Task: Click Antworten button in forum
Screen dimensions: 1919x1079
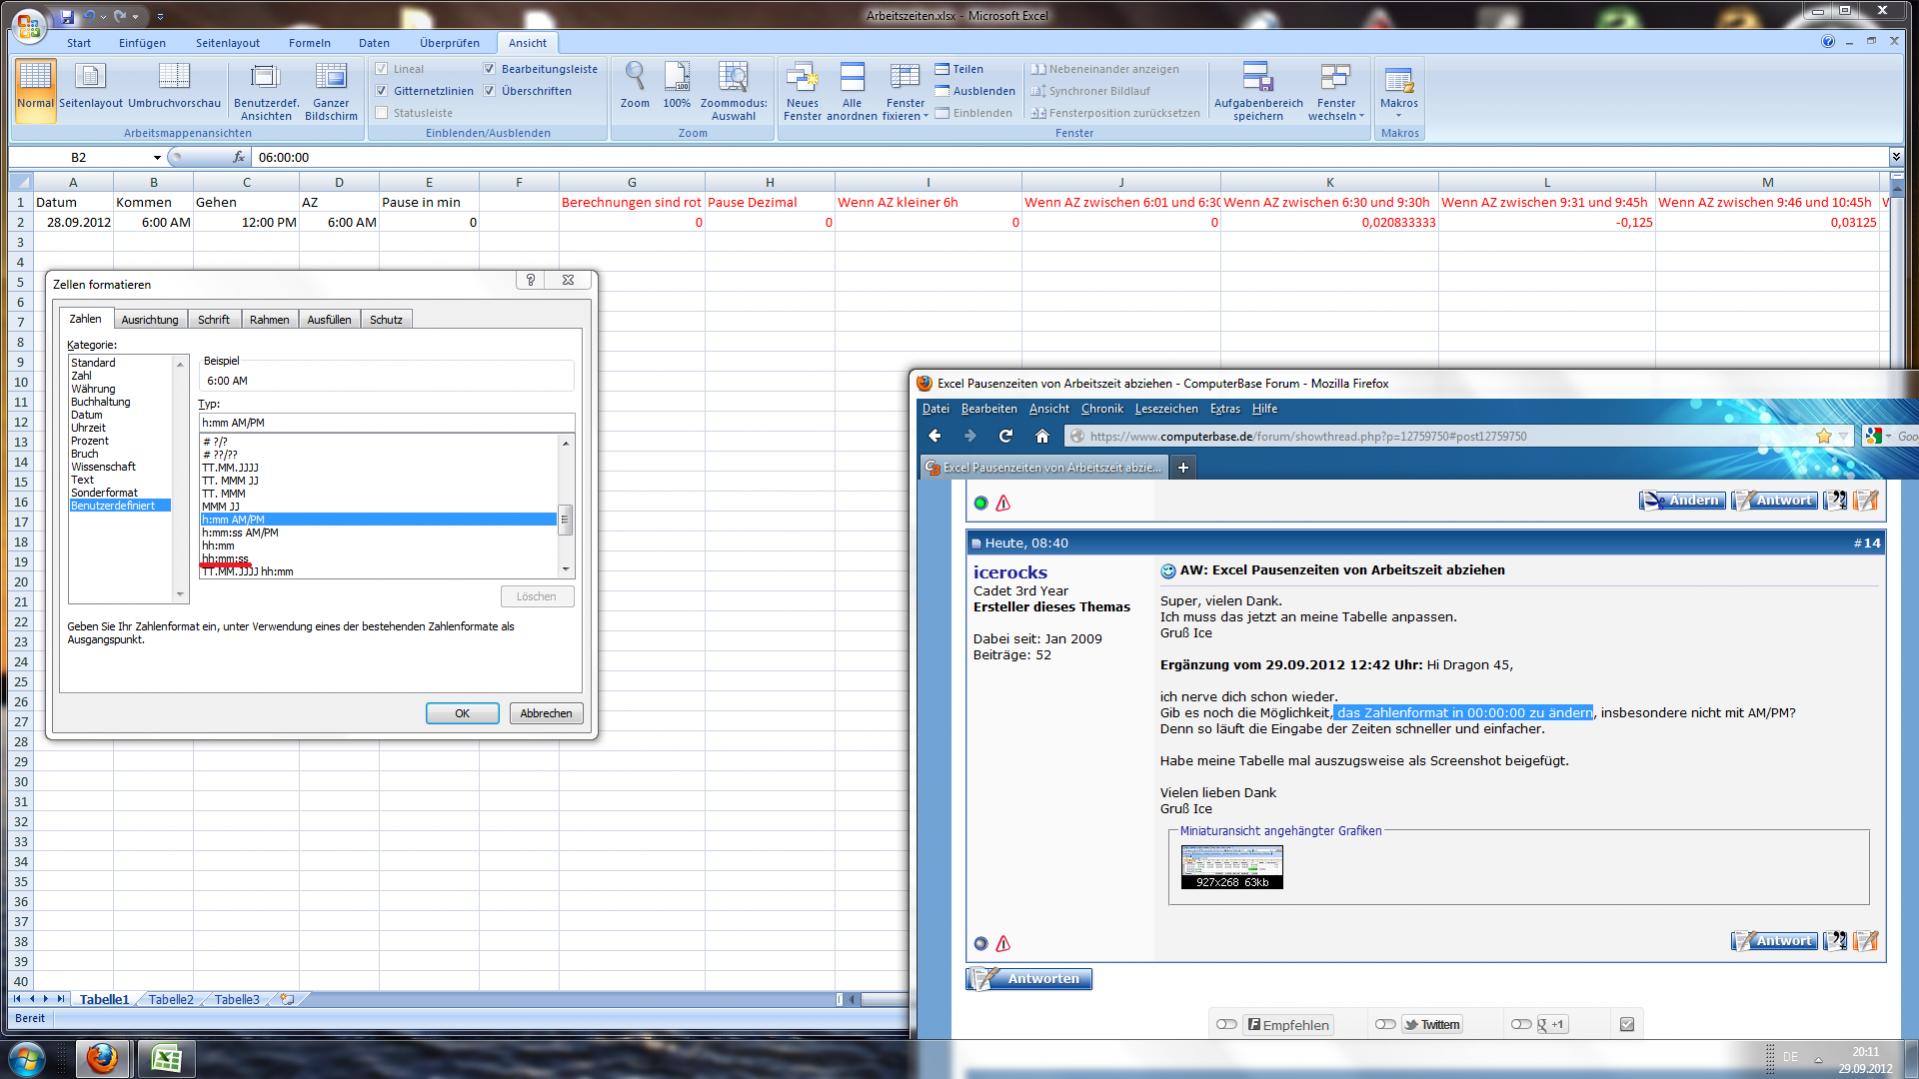Action: 1029,979
